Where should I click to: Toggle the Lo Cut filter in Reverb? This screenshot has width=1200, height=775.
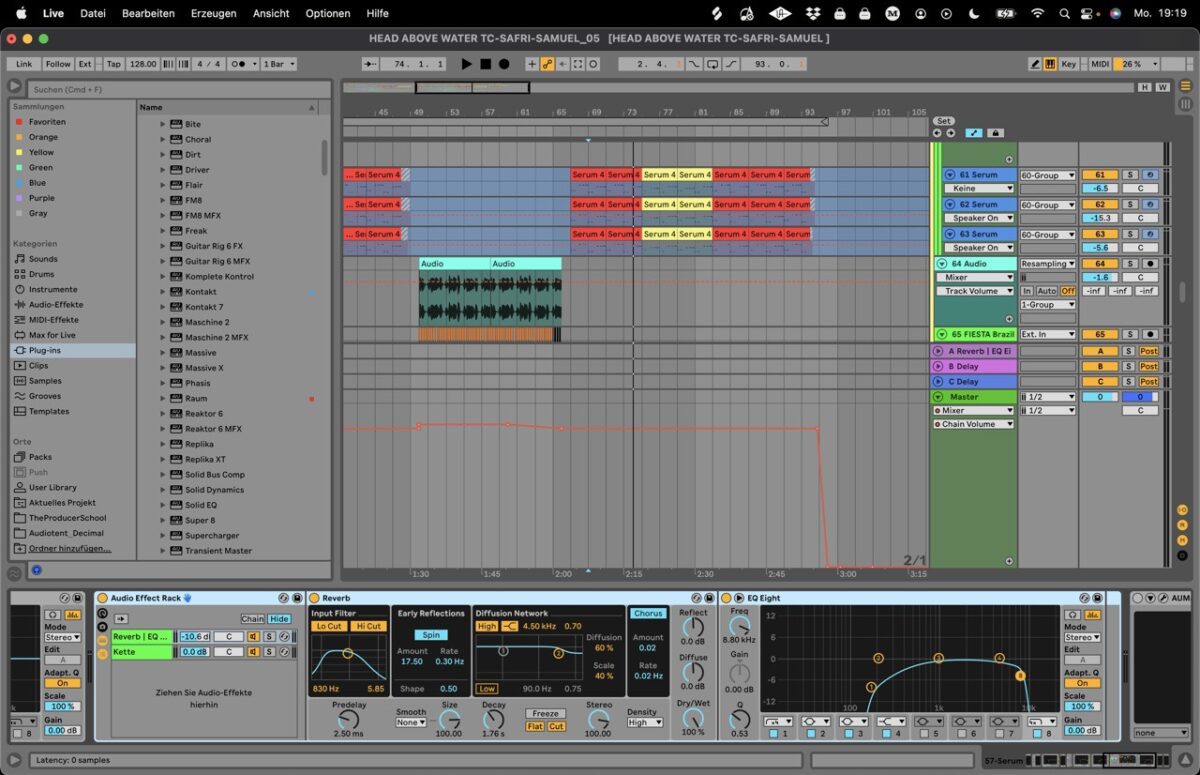329,626
